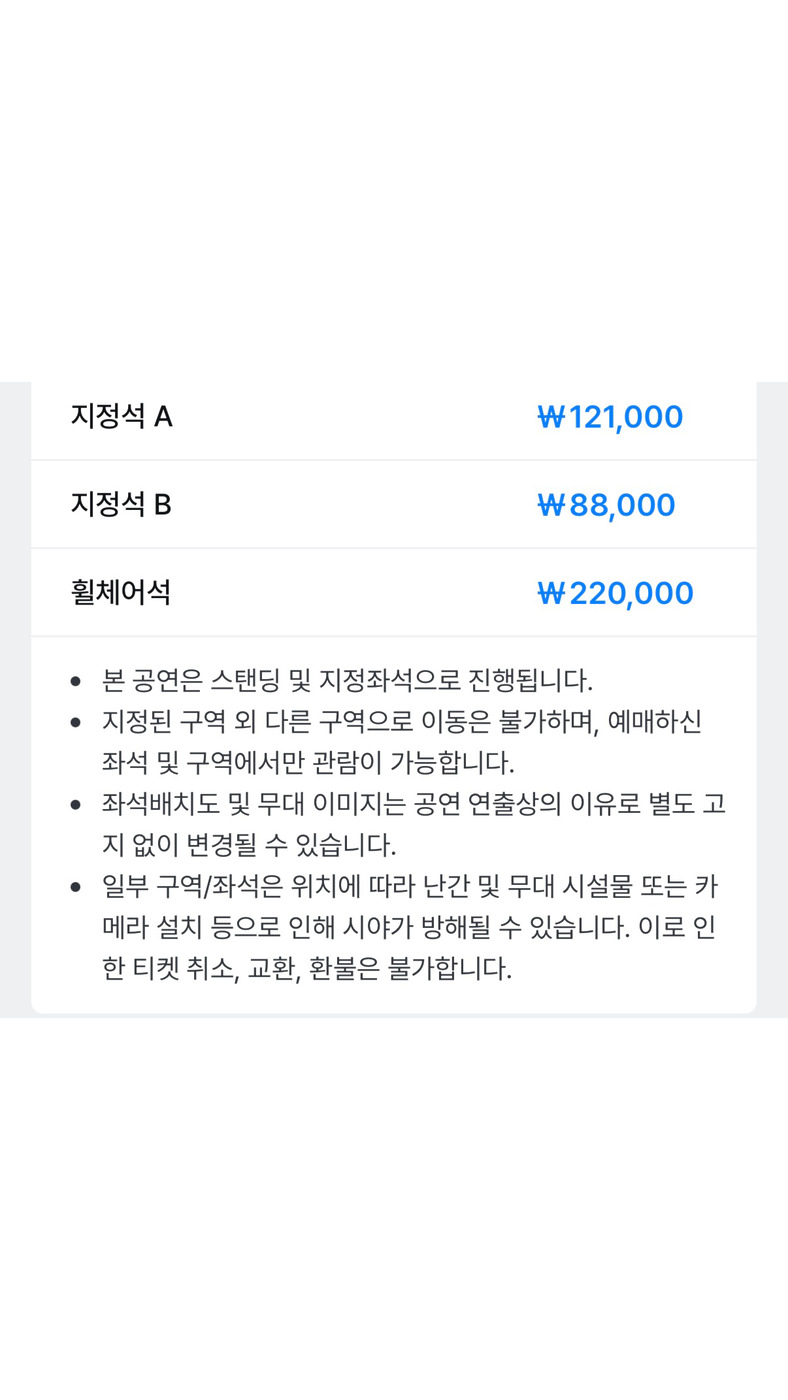Click the notice about 스탠딩 및 지정좌석
The height and width of the screenshot is (1400, 788).
point(347,681)
